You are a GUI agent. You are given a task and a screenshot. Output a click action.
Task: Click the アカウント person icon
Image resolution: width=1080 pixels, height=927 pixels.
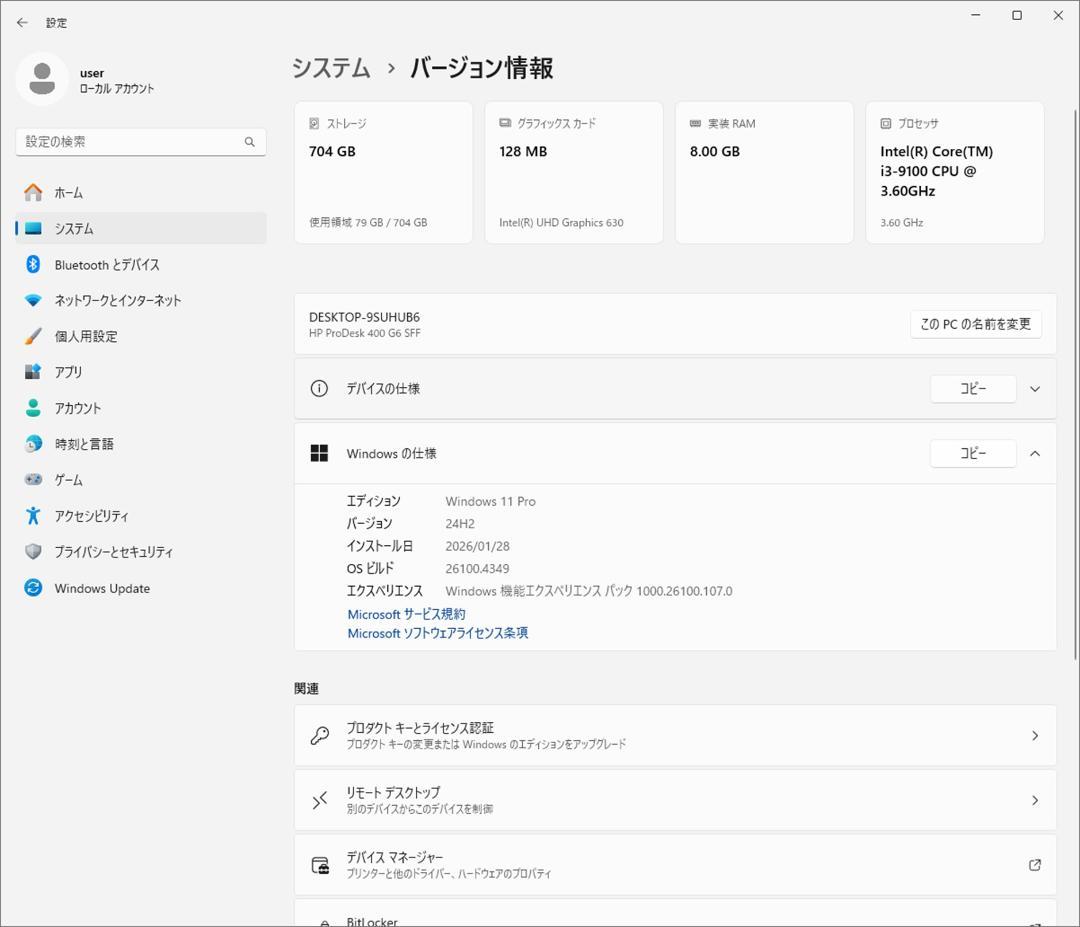[33, 408]
